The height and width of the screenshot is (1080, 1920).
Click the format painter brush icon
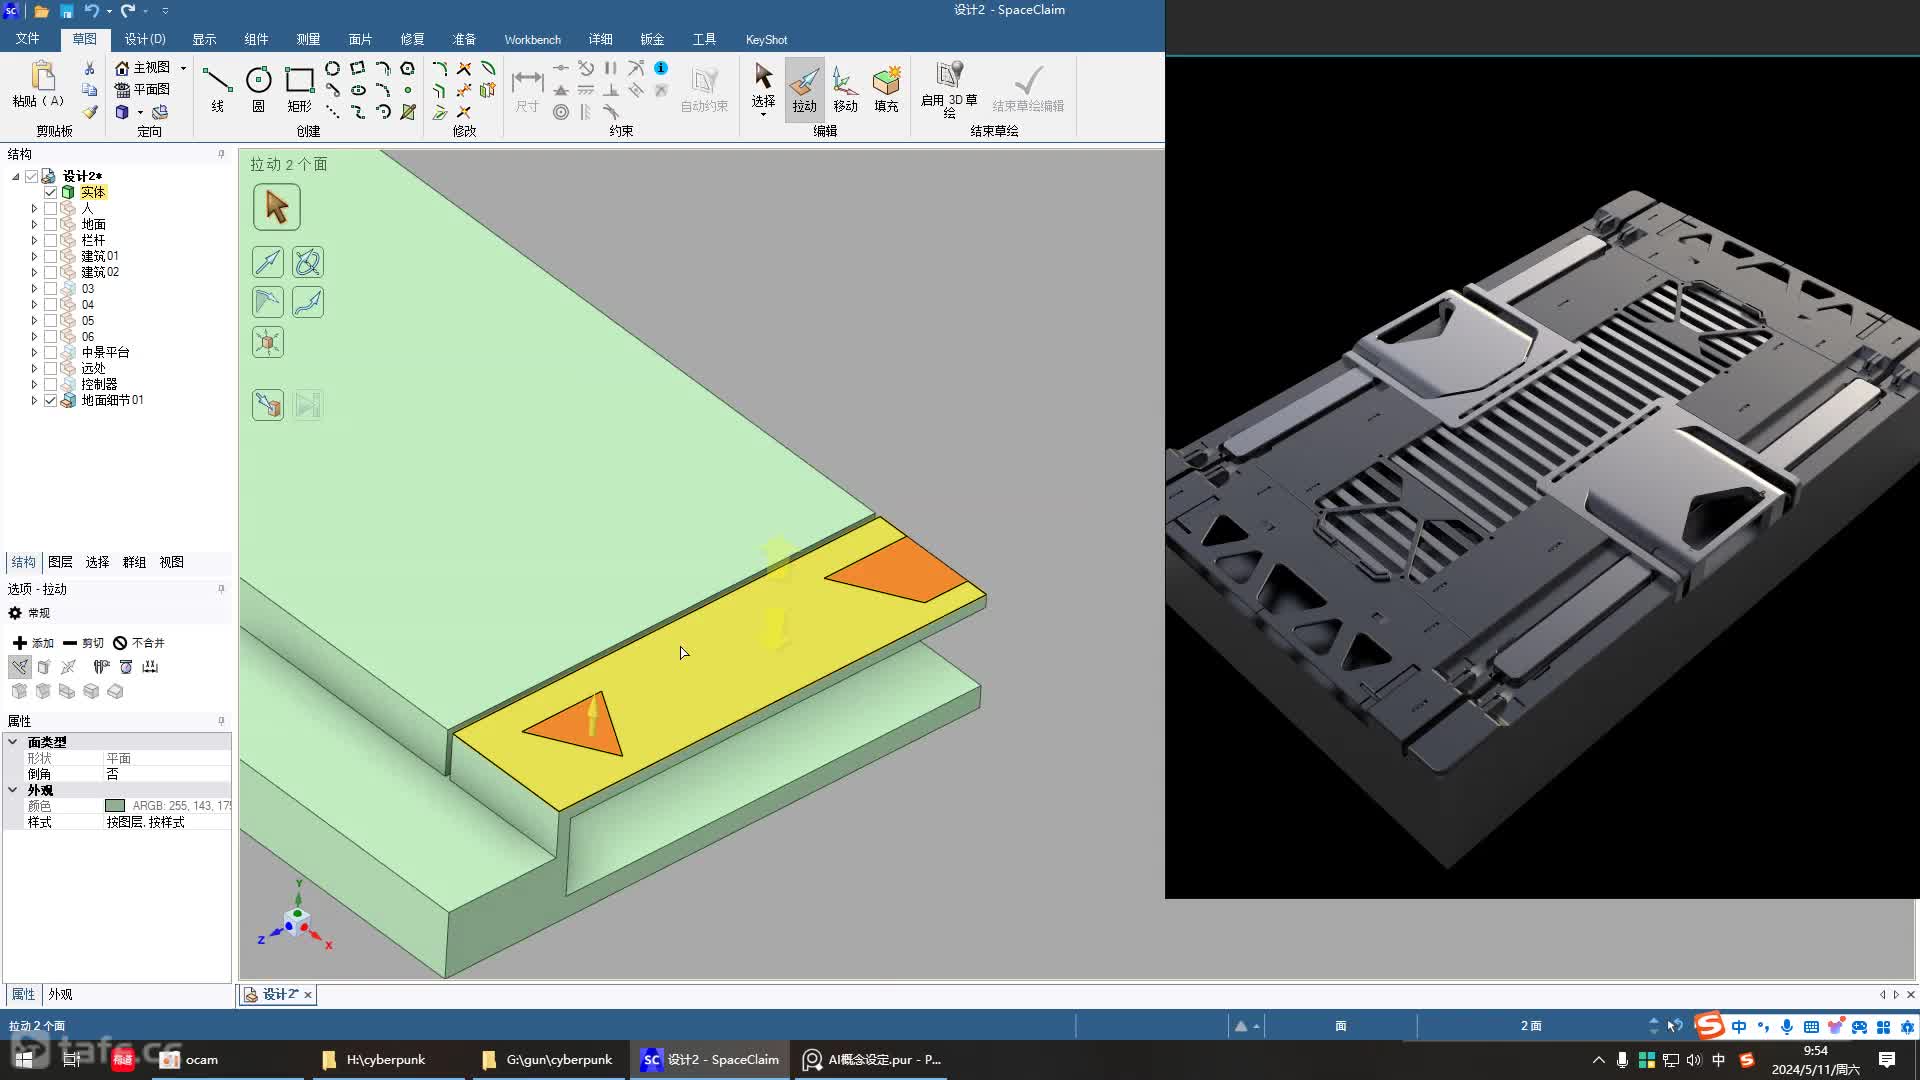pos(89,112)
